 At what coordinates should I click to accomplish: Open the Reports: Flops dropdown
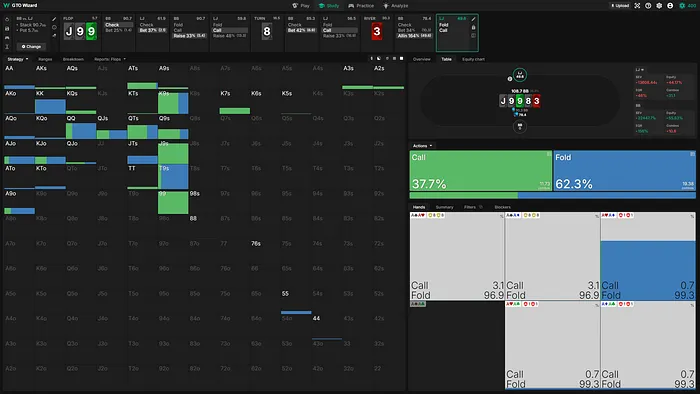click(x=110, y=59)
